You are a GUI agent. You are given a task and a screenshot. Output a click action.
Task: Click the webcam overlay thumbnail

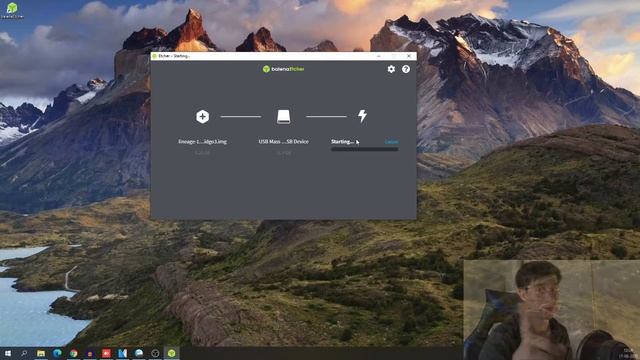pyautogui.click(x=551, y=310)
